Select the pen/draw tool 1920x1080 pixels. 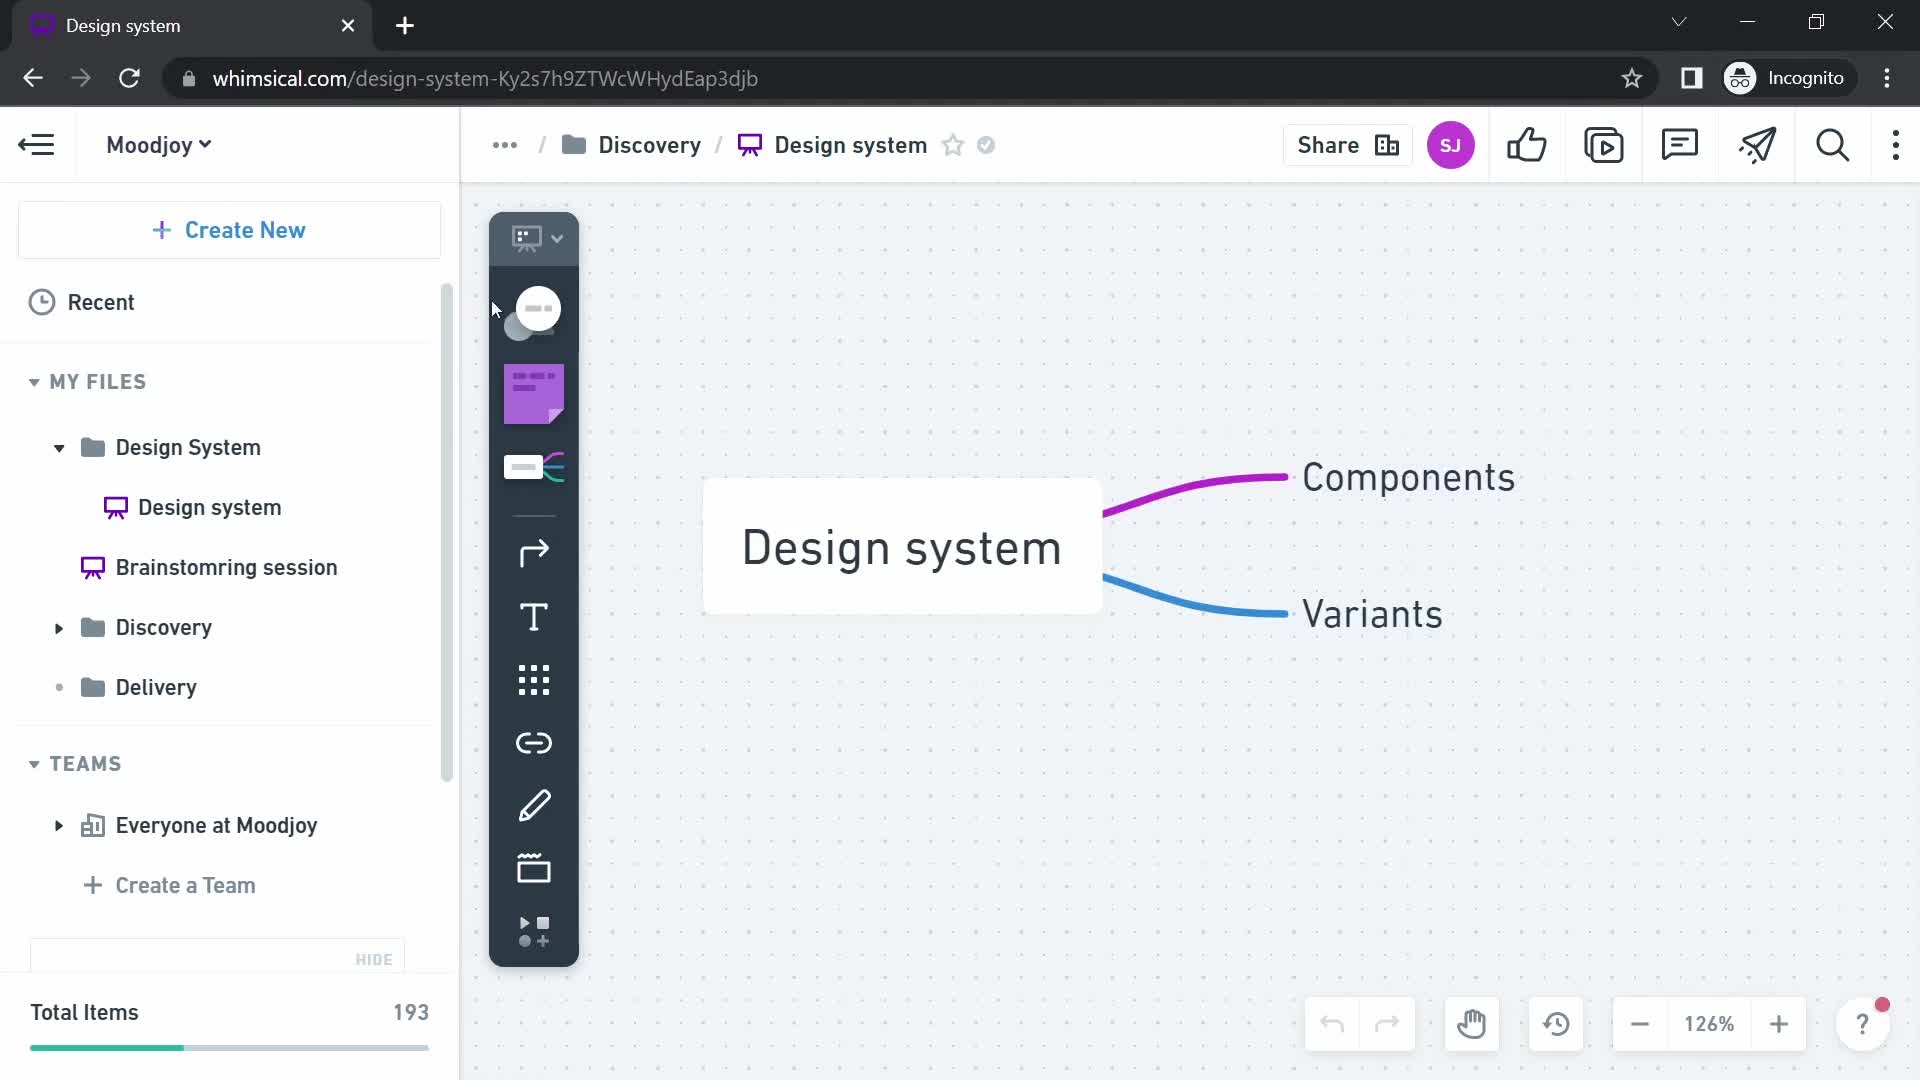click(533, 804)
